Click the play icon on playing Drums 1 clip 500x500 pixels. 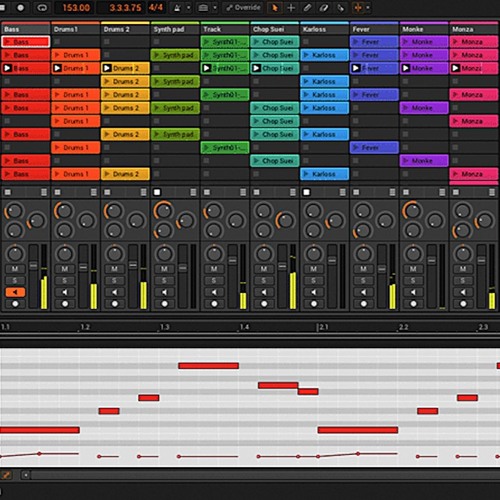tap(57, 68)
